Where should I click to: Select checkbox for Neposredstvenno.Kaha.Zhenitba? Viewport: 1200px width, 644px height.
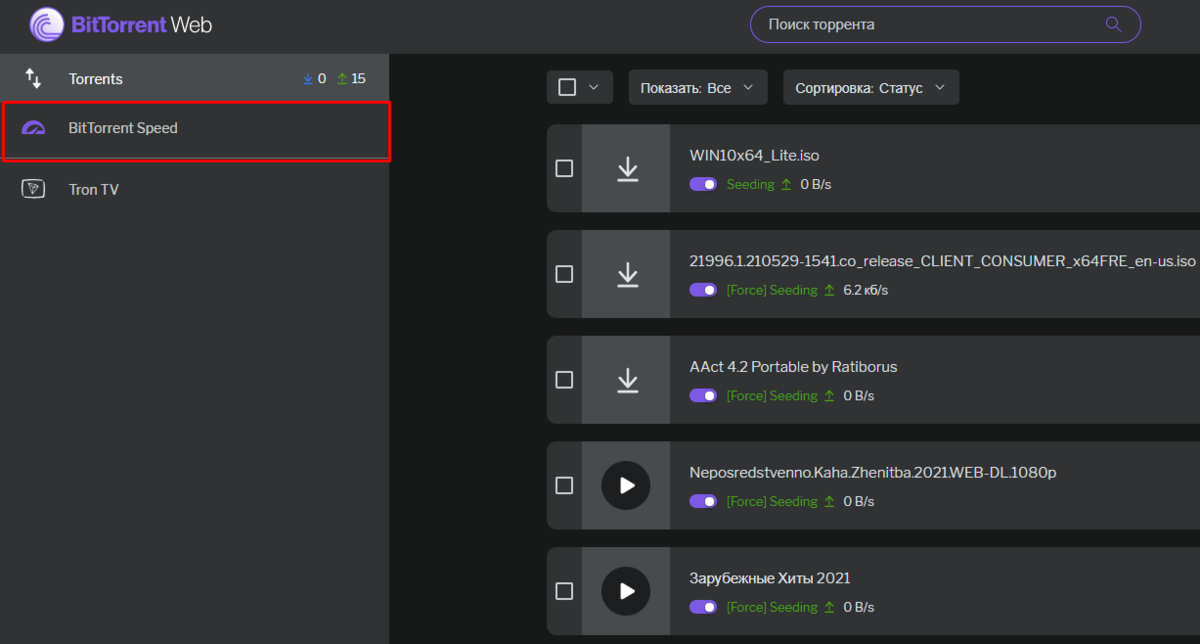564,485
